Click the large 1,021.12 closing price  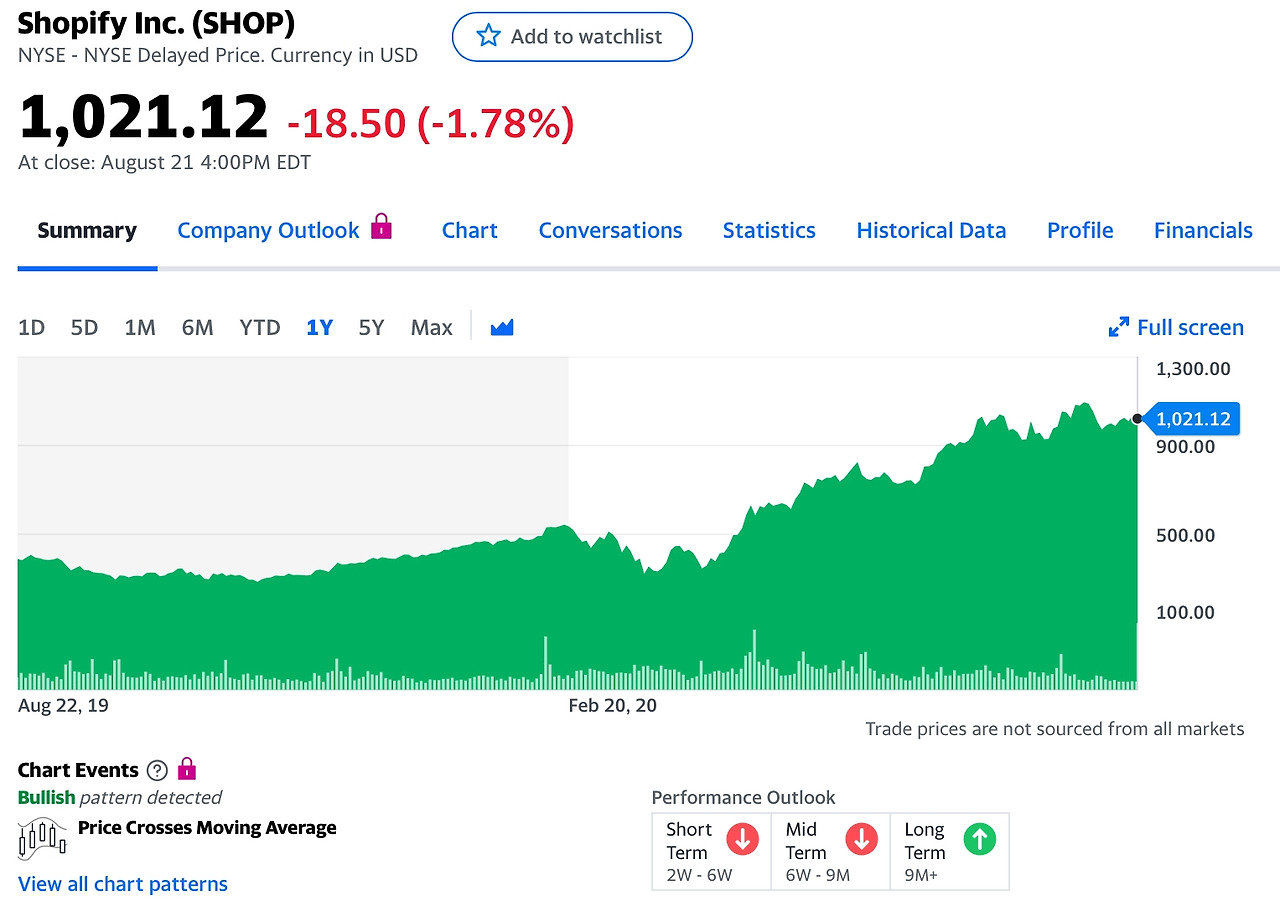pyautogui.click(x=144, y=116)
